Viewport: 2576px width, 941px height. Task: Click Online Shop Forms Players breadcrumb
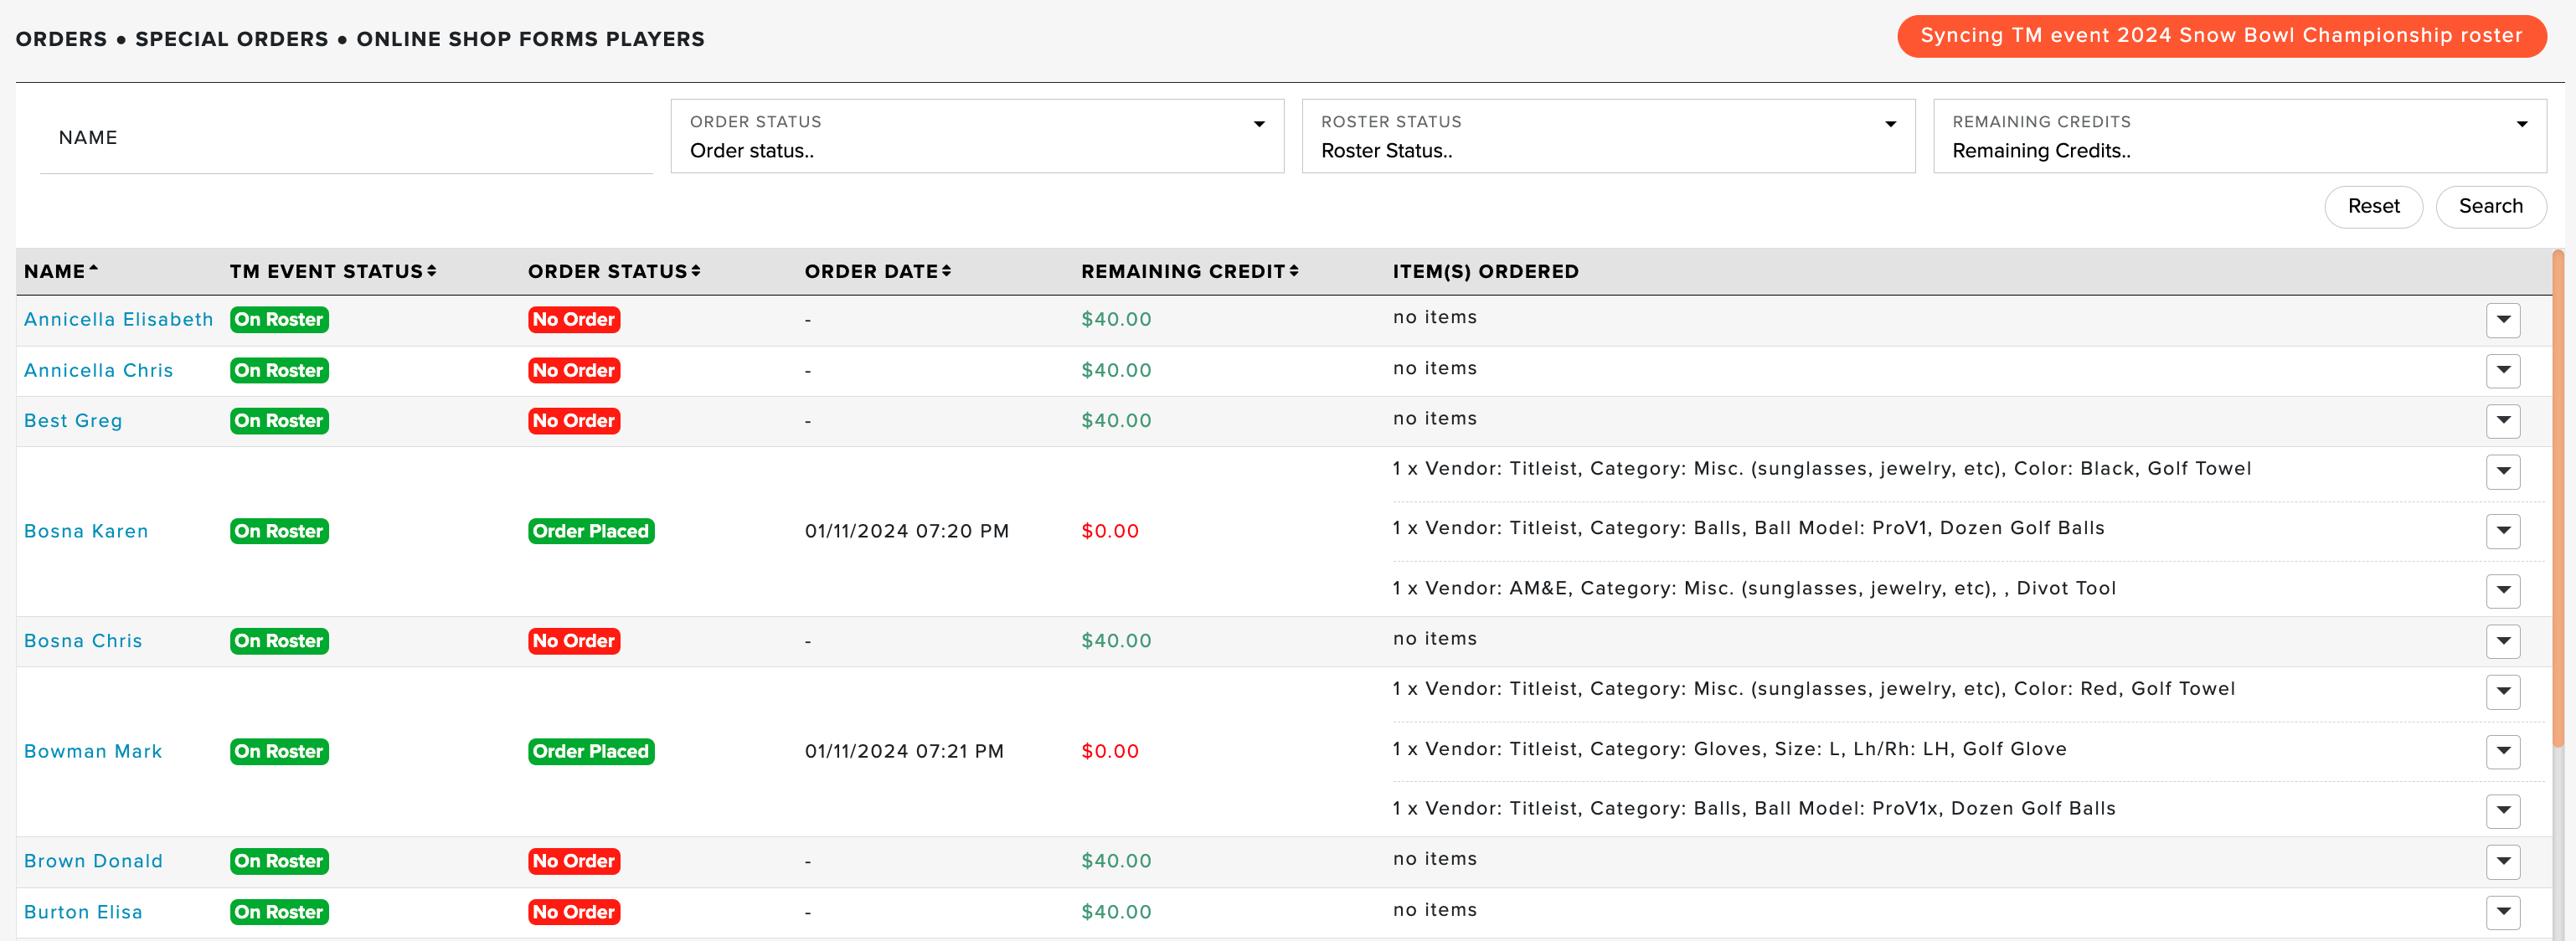[x=530, y=39]
